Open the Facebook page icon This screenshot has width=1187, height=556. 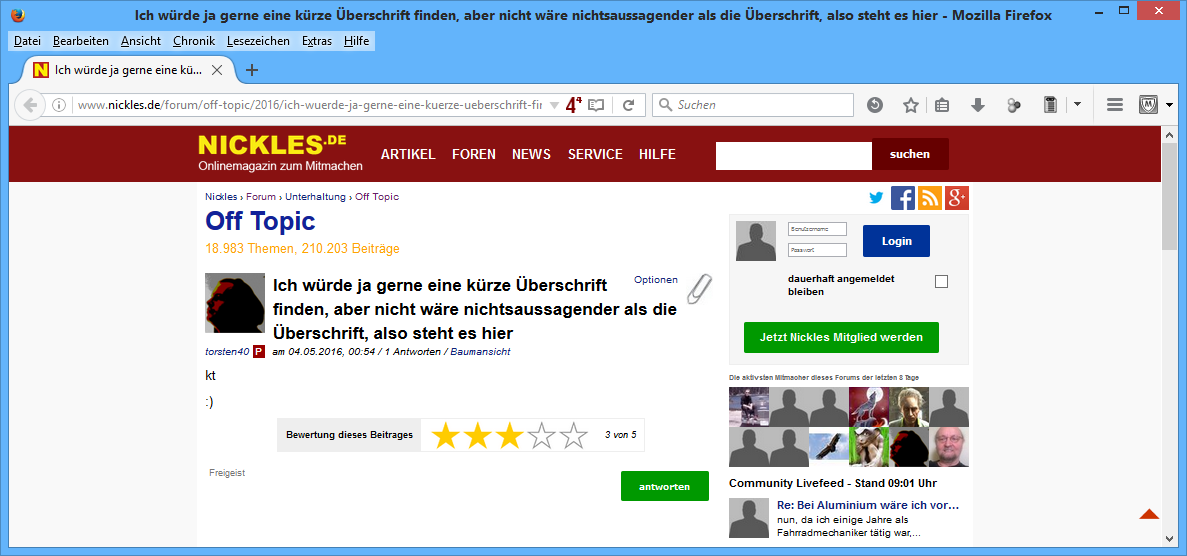tap(902, 198)
